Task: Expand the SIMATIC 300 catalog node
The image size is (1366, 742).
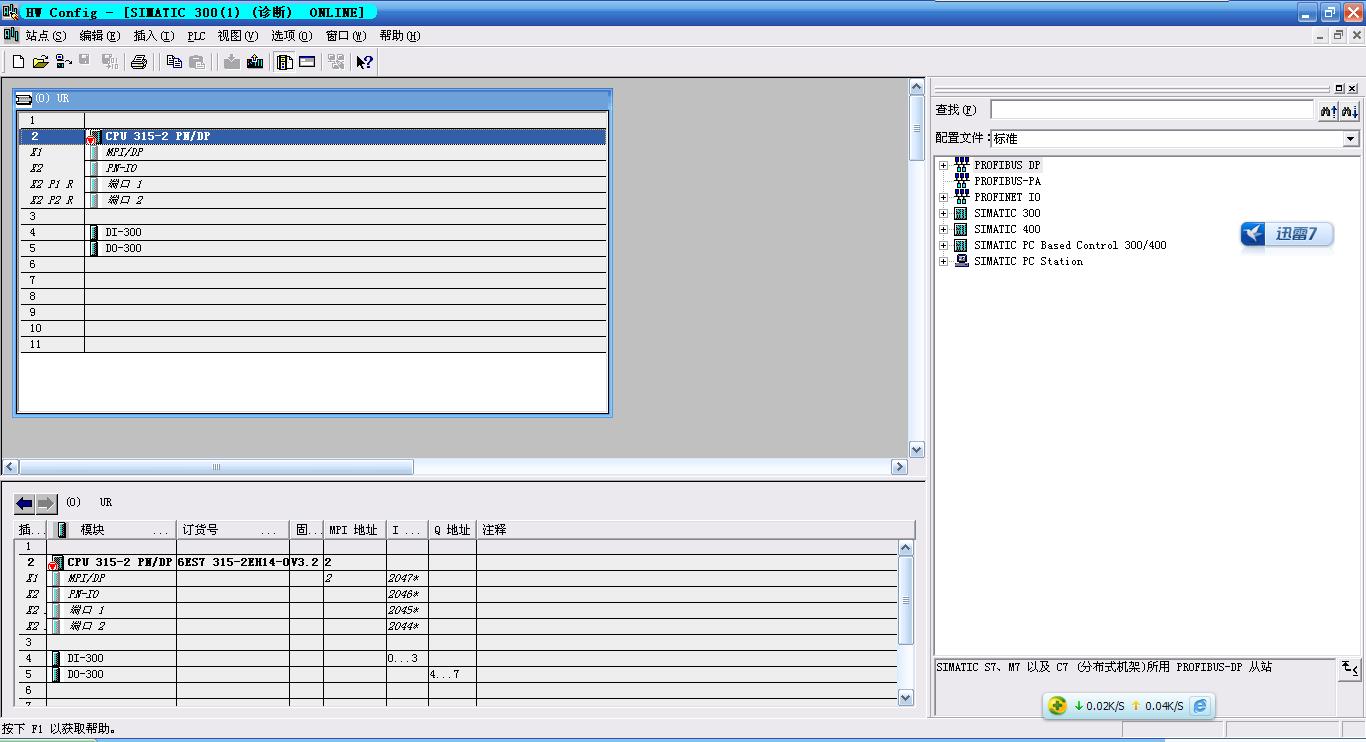Action: (x=943, y=214)
